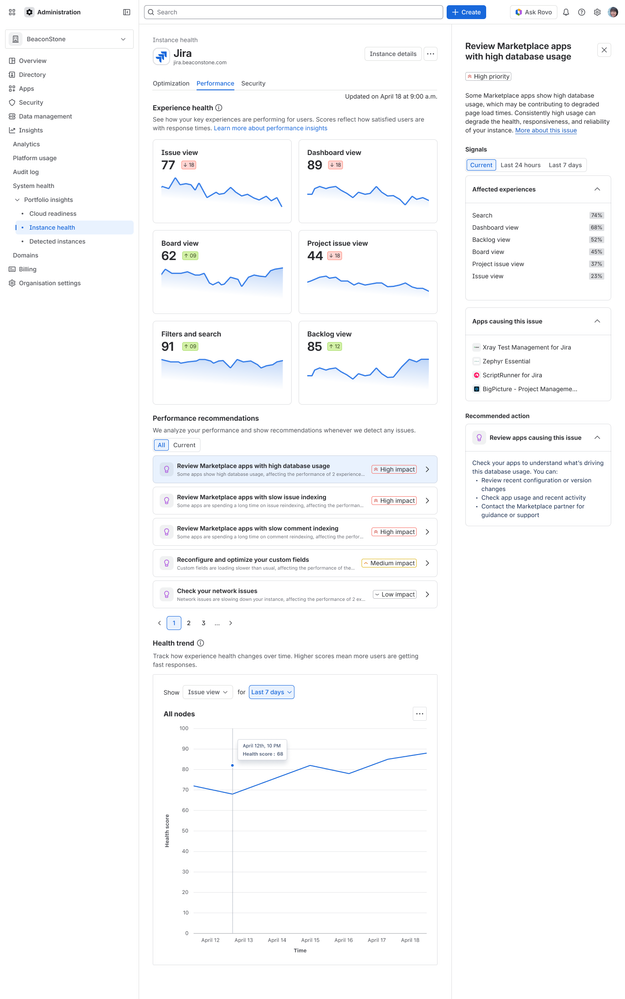Open the more actions menu beside Instance details
This screenshot has height=999, width=625.
pos(430,55)
